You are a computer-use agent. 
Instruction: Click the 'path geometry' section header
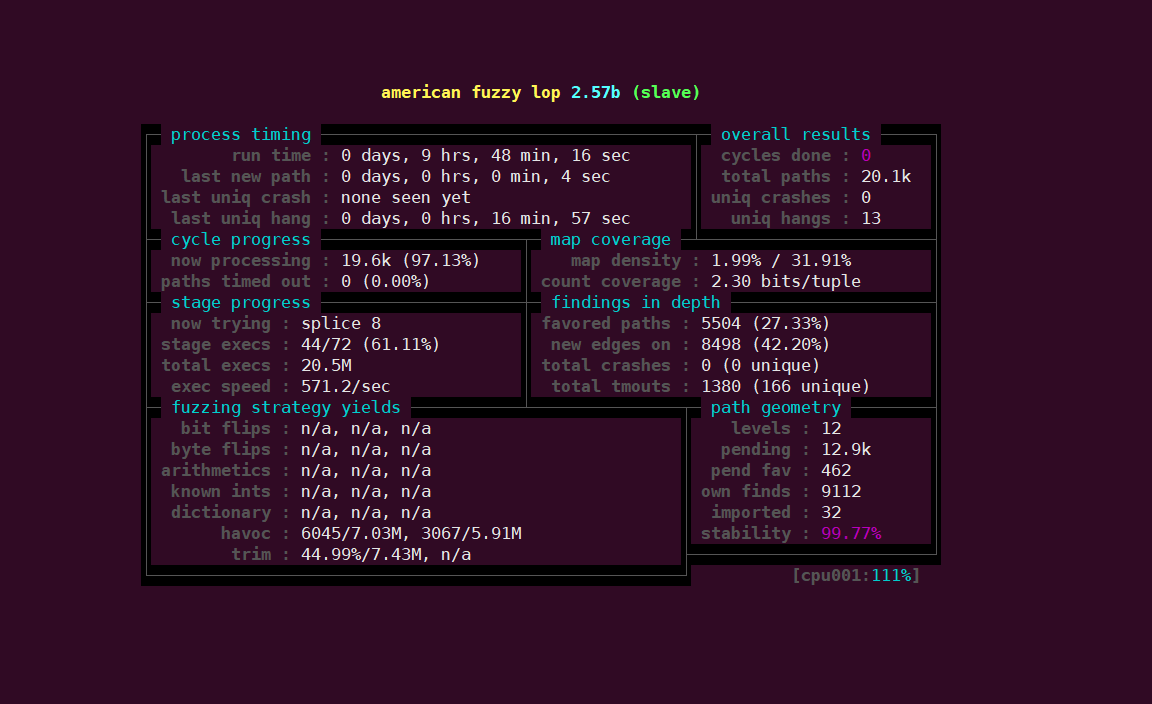[775, 408]
